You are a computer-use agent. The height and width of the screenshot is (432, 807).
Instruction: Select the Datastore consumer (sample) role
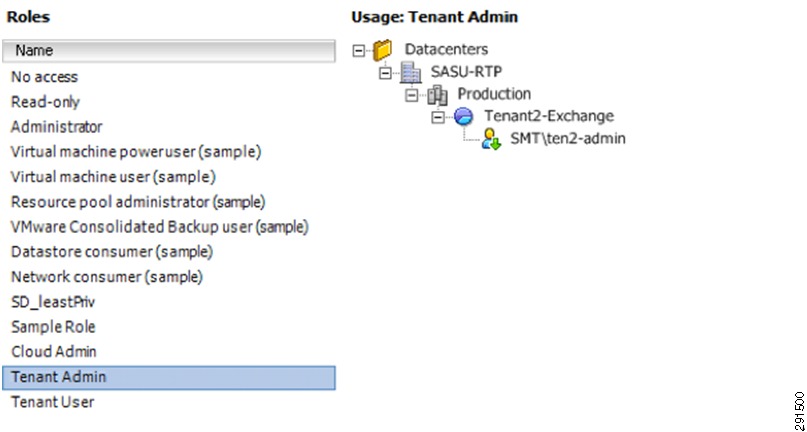click(x=110, y=252)
